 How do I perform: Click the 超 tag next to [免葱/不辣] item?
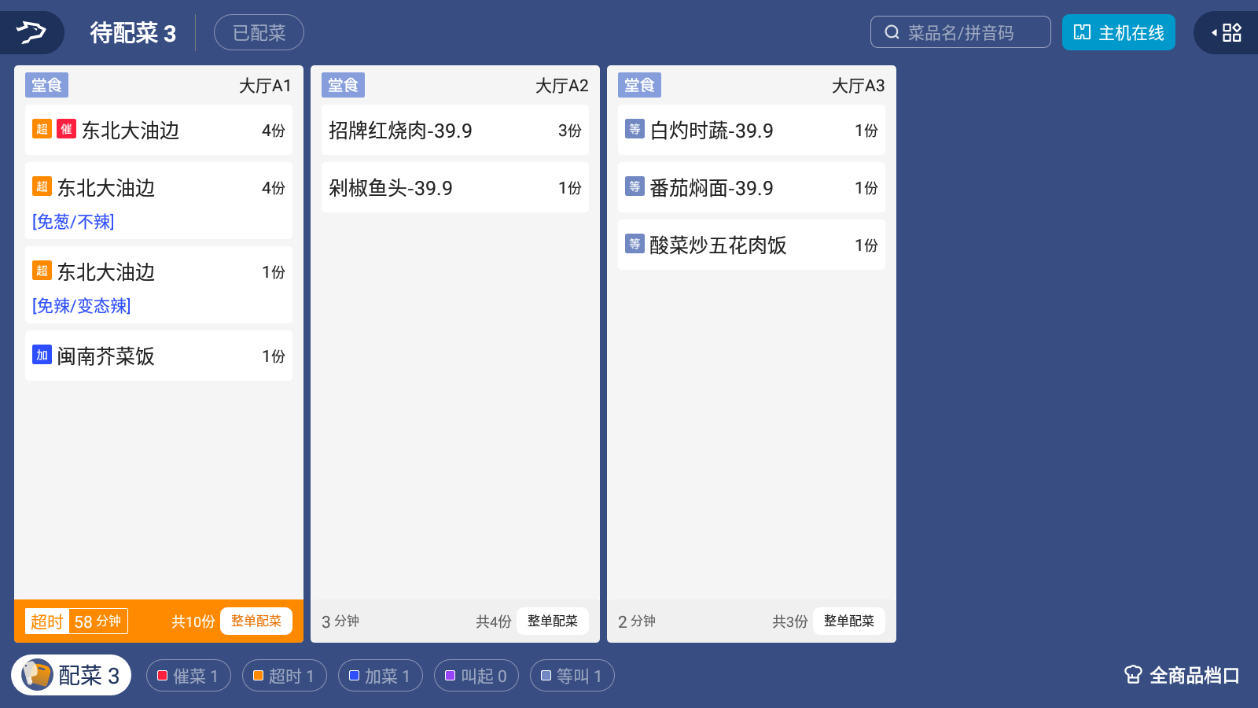42,186
